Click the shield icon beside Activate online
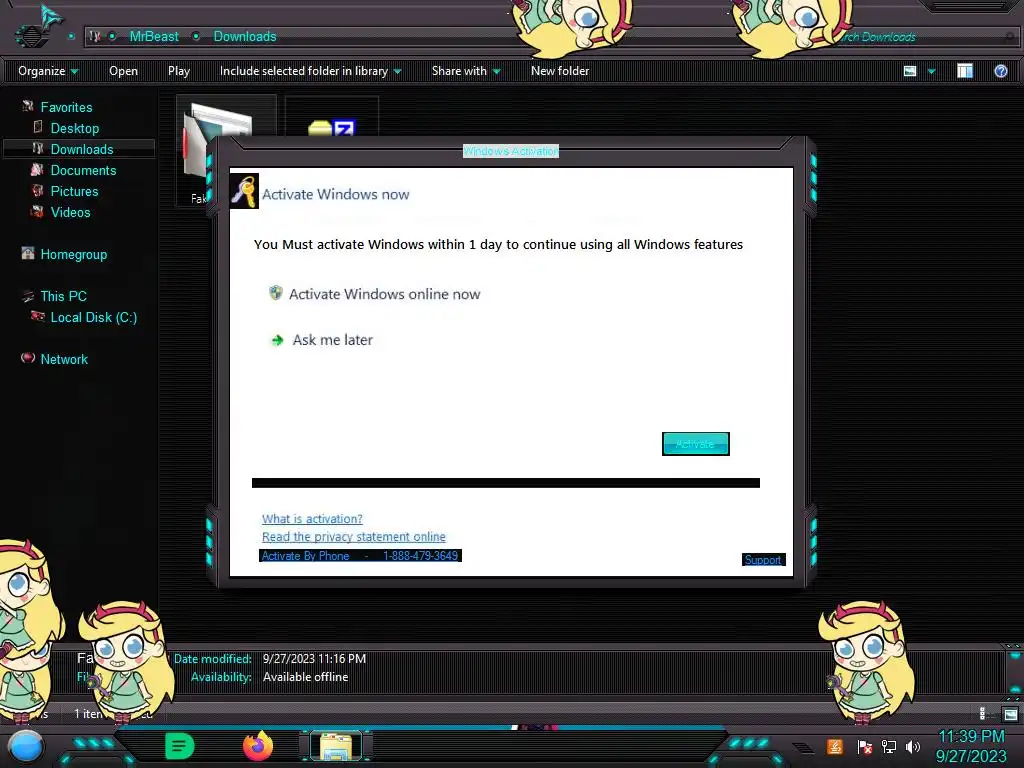Image resolution: width=1024 pixels, height=768 pixels. click(x=276, y=293)
